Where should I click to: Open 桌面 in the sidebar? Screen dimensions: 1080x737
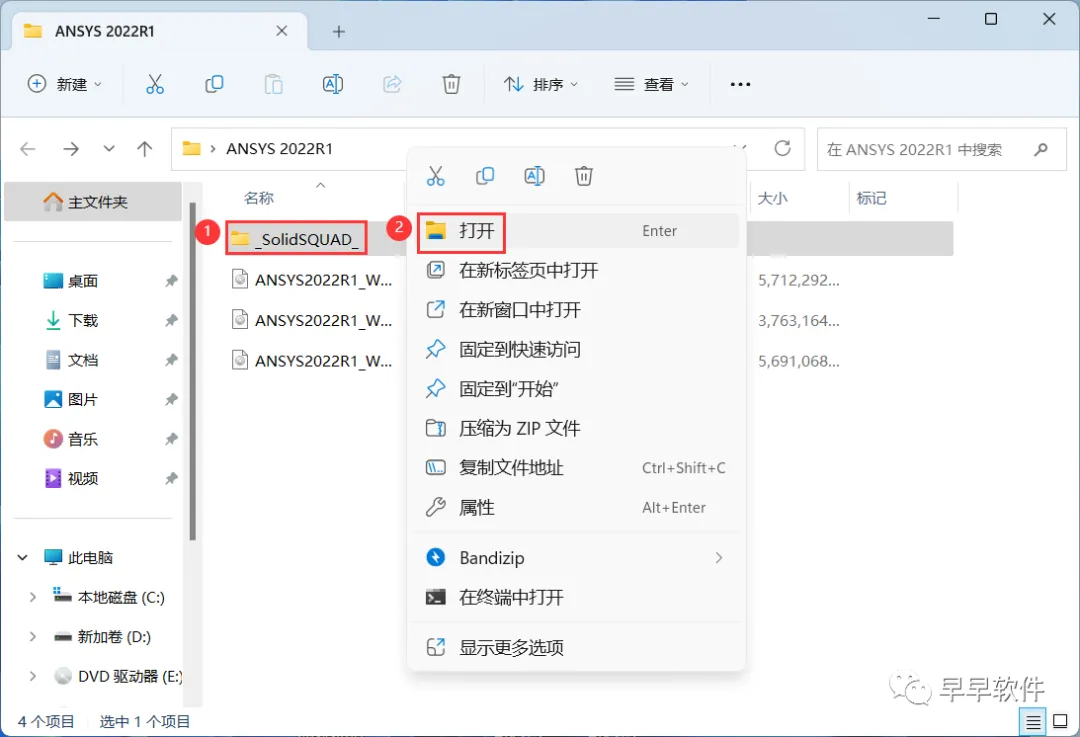[x=82, y=281]
